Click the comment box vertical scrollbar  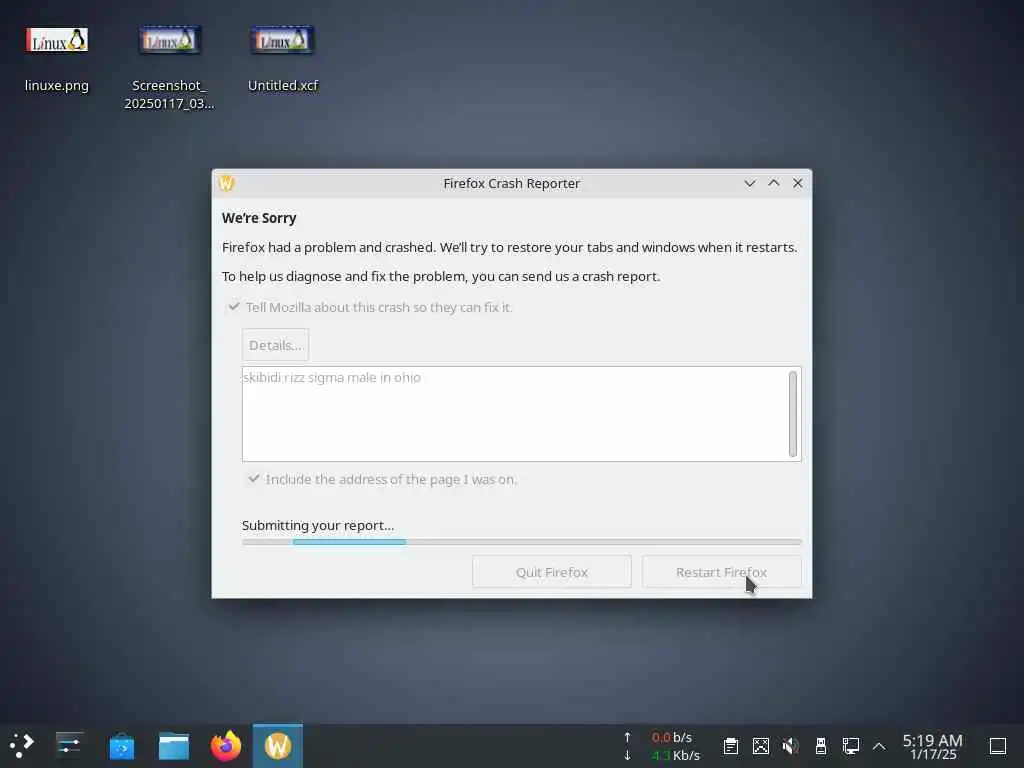pyautogui.click(x=793, y=414)
